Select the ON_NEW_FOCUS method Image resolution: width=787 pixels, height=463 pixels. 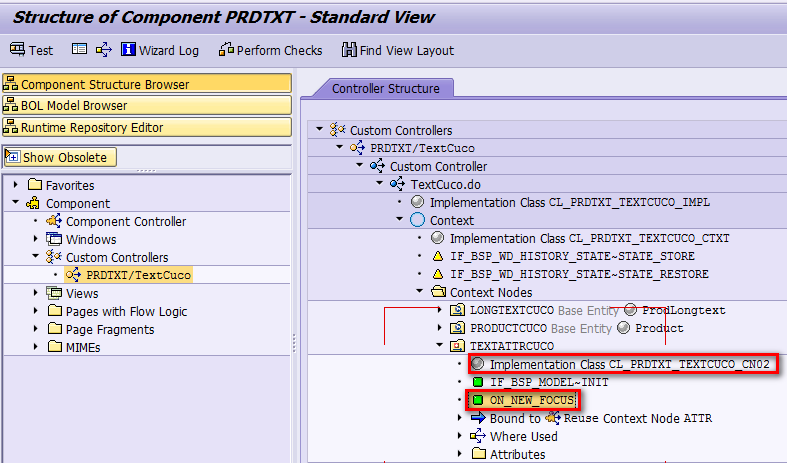coord(532,400)
